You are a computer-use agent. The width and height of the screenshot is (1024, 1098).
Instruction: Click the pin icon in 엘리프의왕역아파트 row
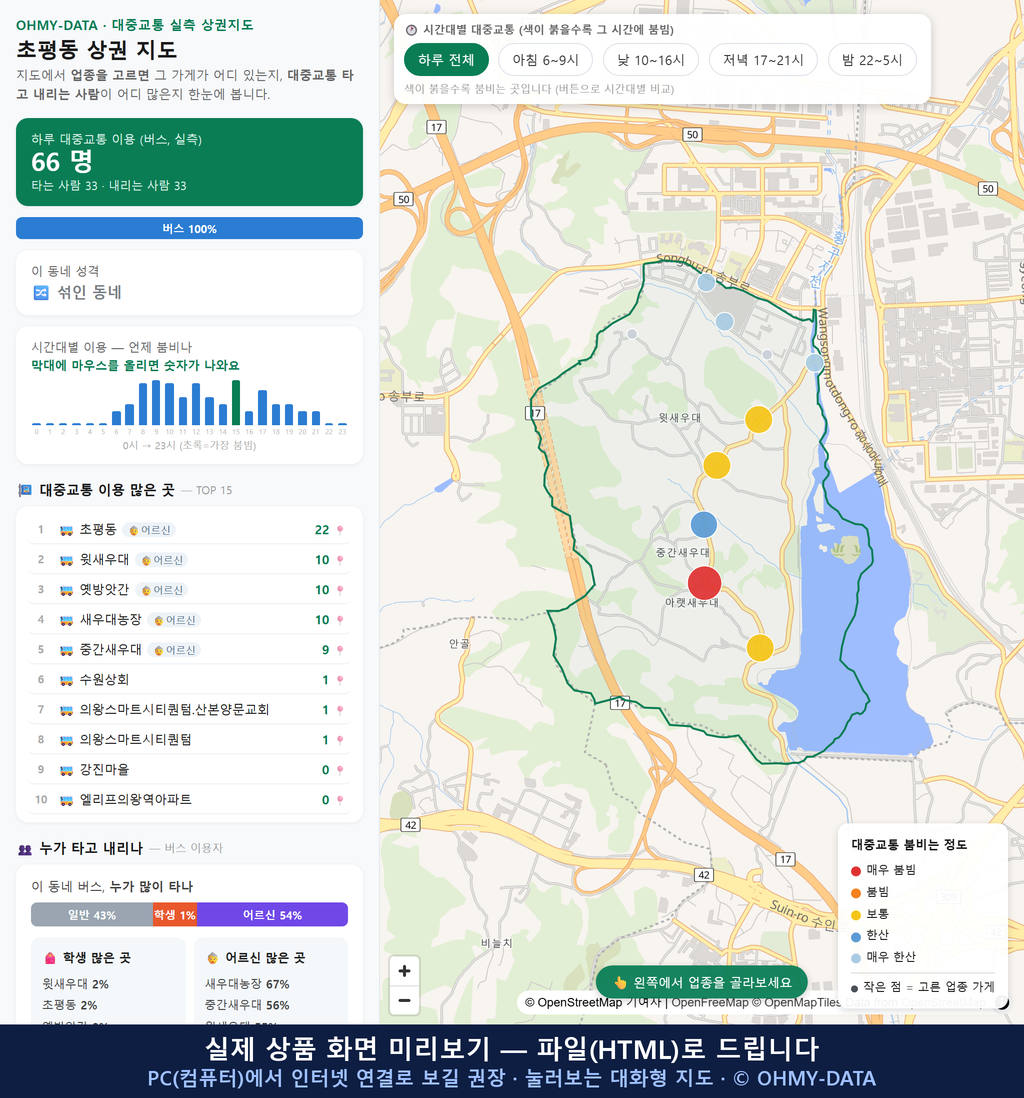[340, 800]
